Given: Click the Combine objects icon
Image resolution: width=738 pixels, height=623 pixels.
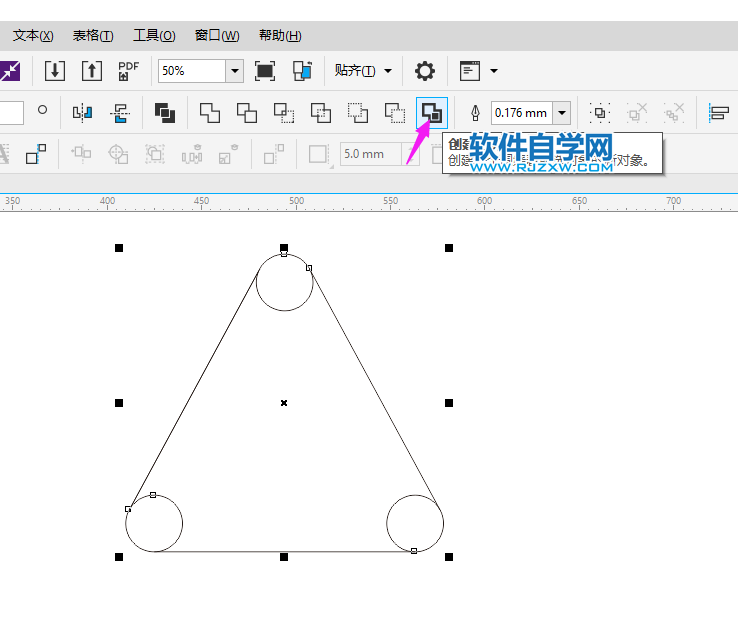Looking at the screenshot, I should pos(165,112).
